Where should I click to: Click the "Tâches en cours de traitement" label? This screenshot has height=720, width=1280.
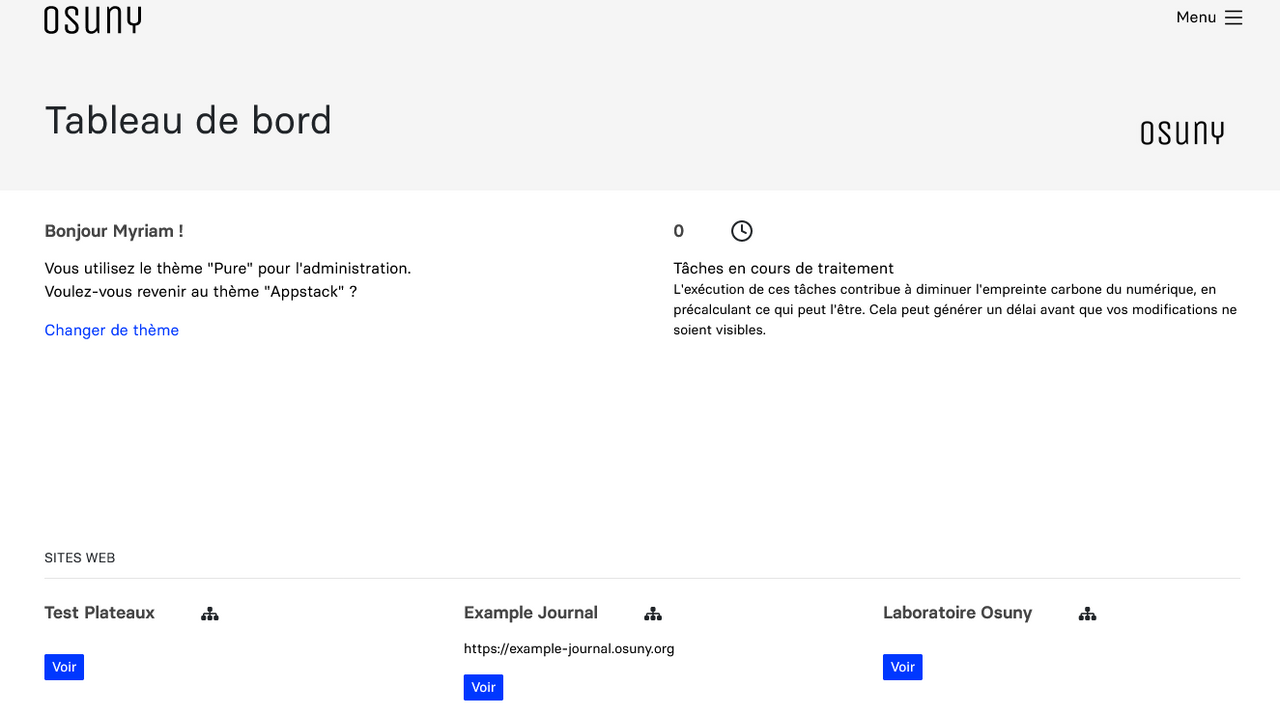click(783, 268)
